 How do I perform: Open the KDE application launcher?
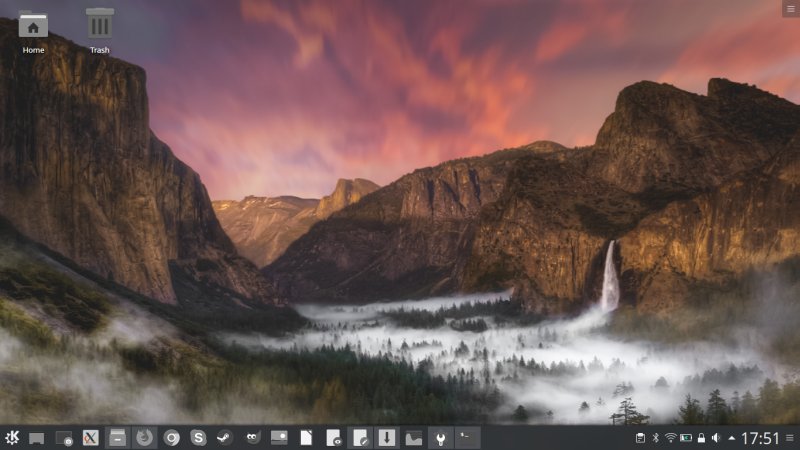tap(12, 437)
